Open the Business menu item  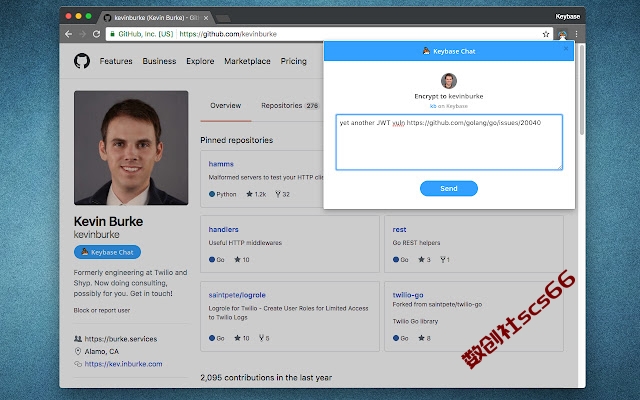pyautogui.click(x=159, y=61)
